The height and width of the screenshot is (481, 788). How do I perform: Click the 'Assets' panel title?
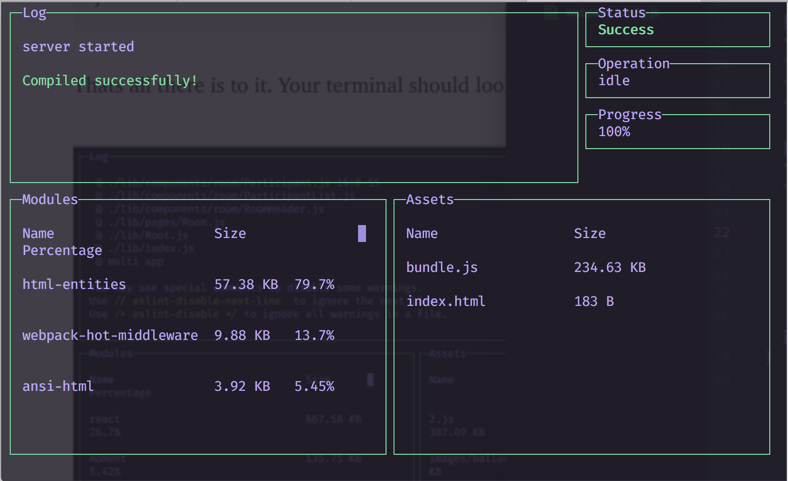pyautogui.click(x=430, y=200)
